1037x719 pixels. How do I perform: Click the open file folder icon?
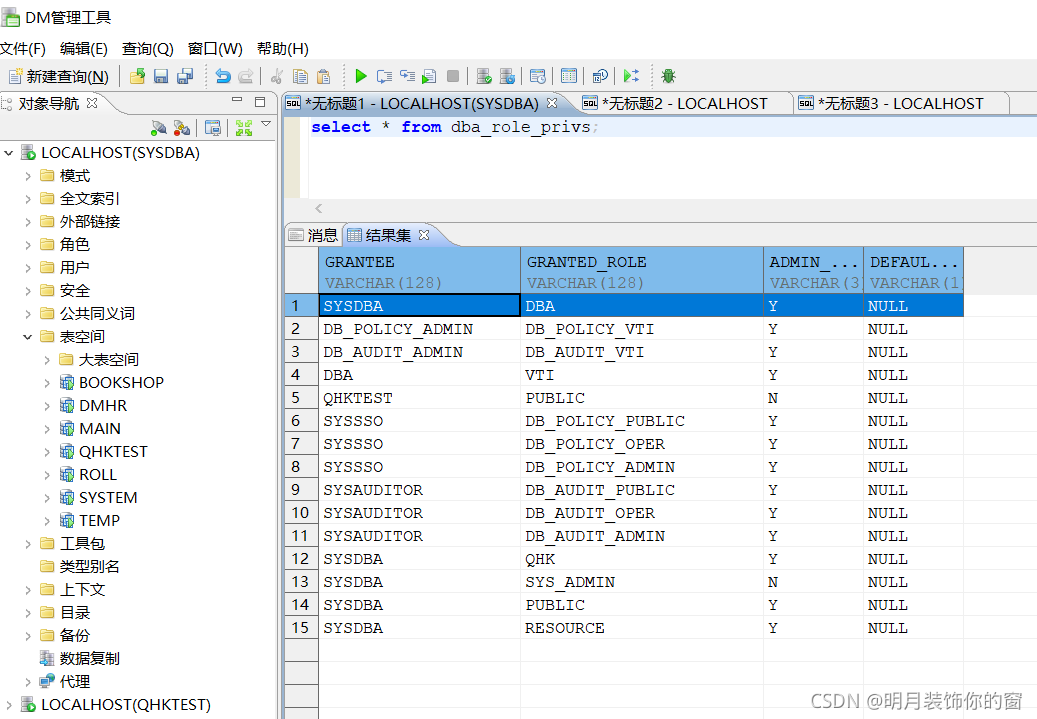138,76
